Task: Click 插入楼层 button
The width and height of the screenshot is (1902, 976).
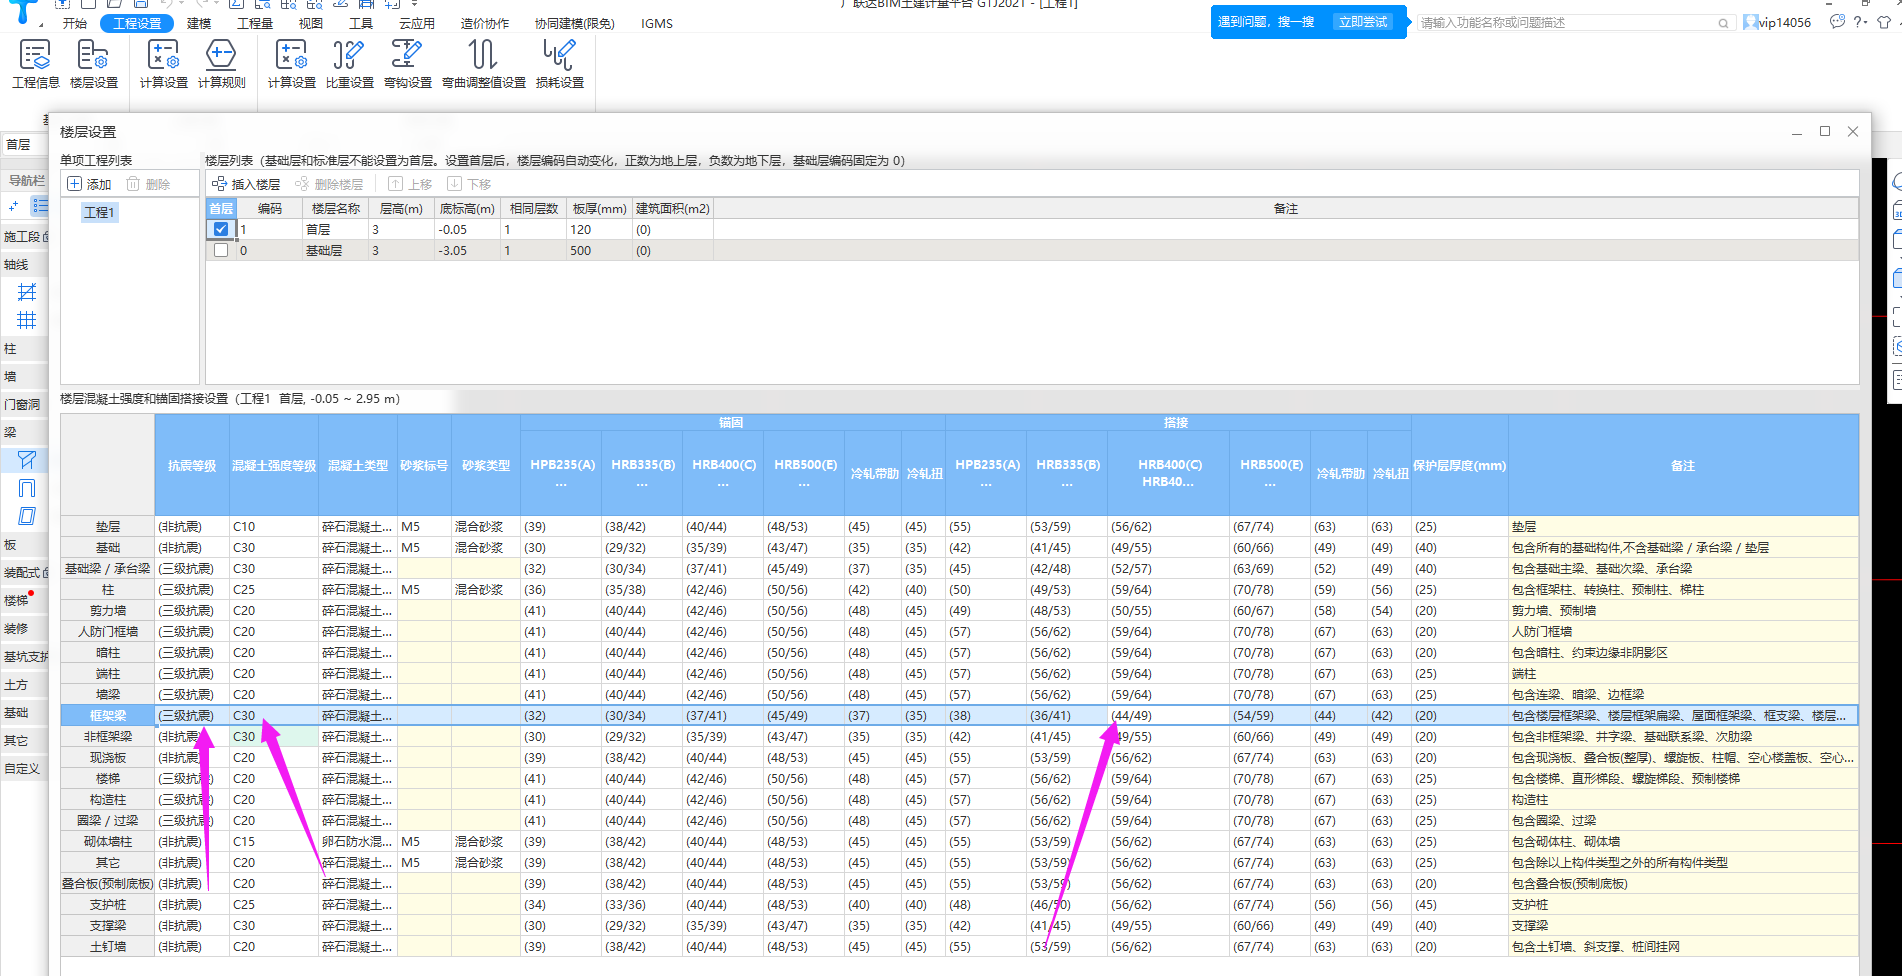Action: pos(246,184)
